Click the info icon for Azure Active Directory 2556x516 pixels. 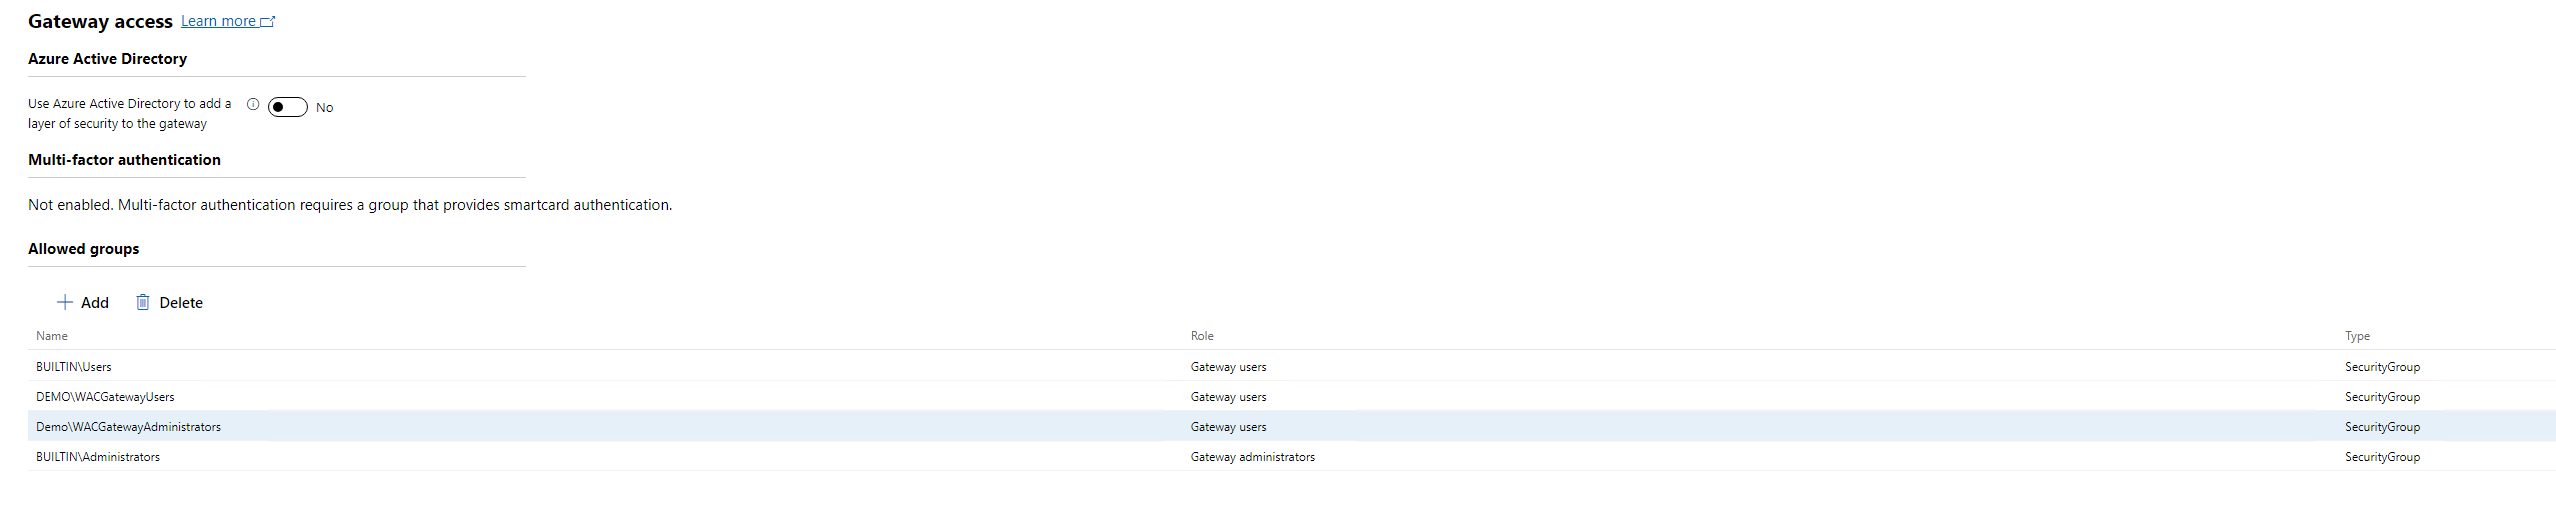pyautogui.click(x=253, y=104)
